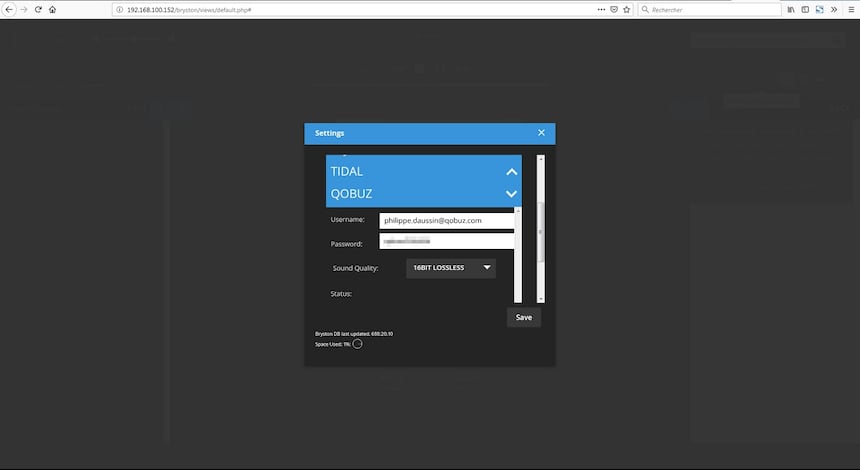Open the Sound Quality 16BIT LOSSLESS dropdown

pos(451,268)
